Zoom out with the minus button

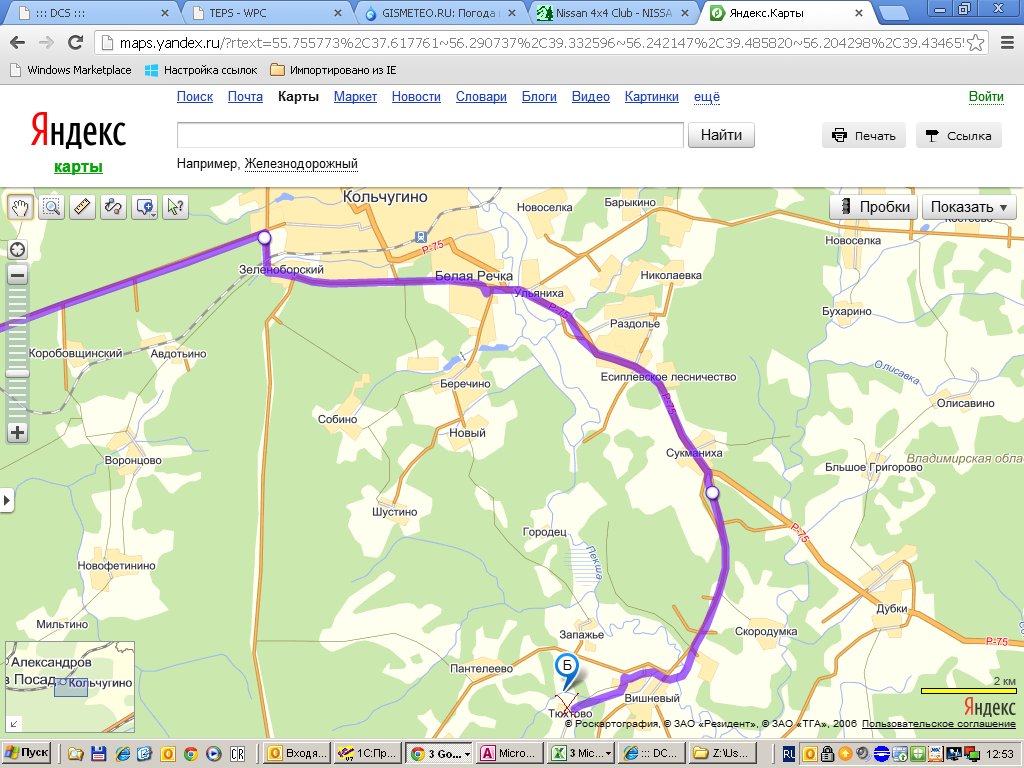pyautogui.click(x=18, y=275)
